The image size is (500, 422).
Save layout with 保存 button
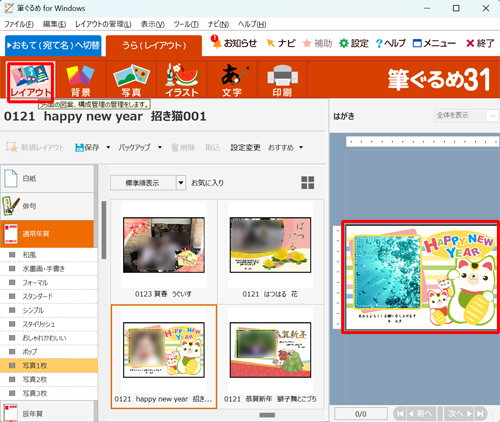click(x=87, y=147)
